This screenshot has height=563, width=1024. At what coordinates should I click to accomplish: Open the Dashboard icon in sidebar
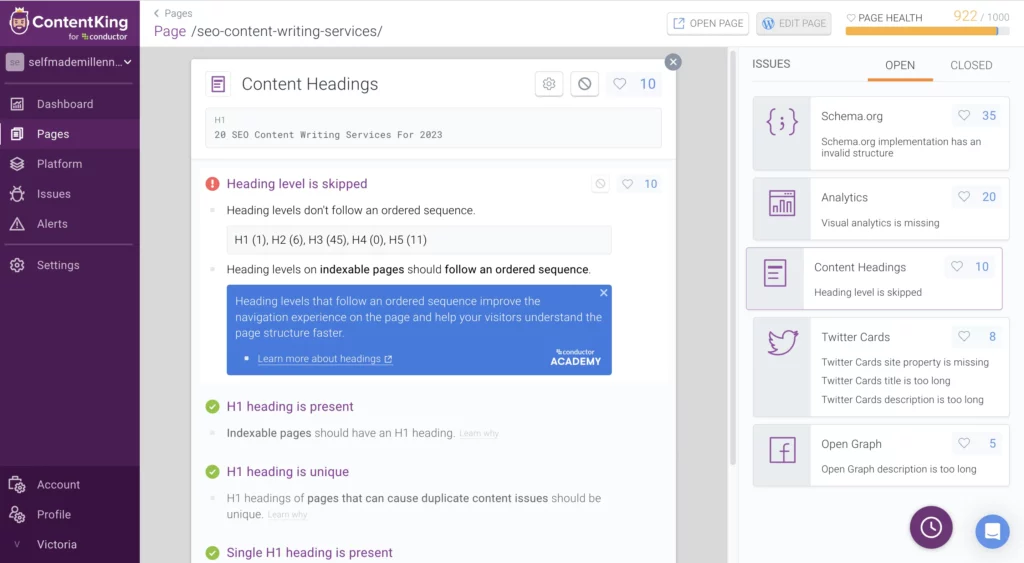(17, 104)
